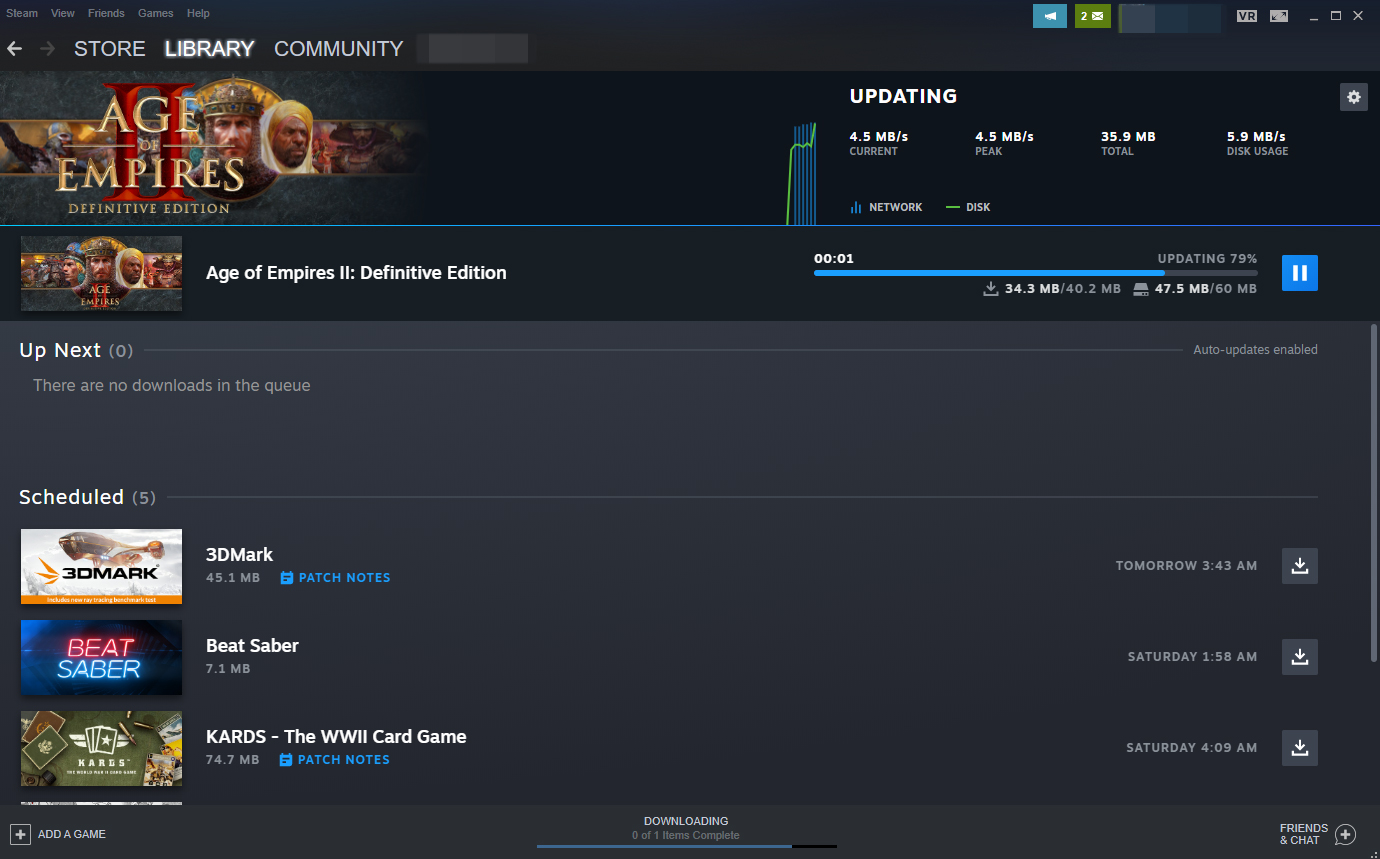
Task: Open the Friends menu
Action: click(x=106, y=13)
